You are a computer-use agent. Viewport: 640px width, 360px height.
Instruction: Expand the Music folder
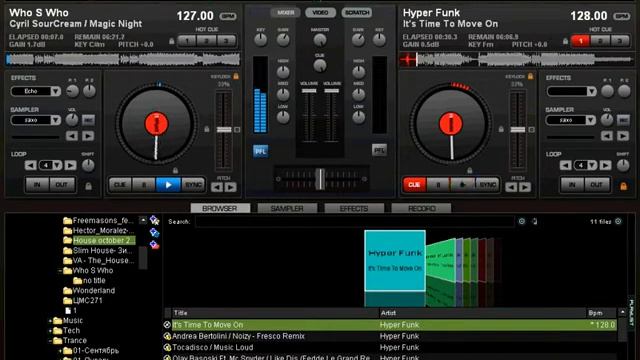tap(50, 321)
